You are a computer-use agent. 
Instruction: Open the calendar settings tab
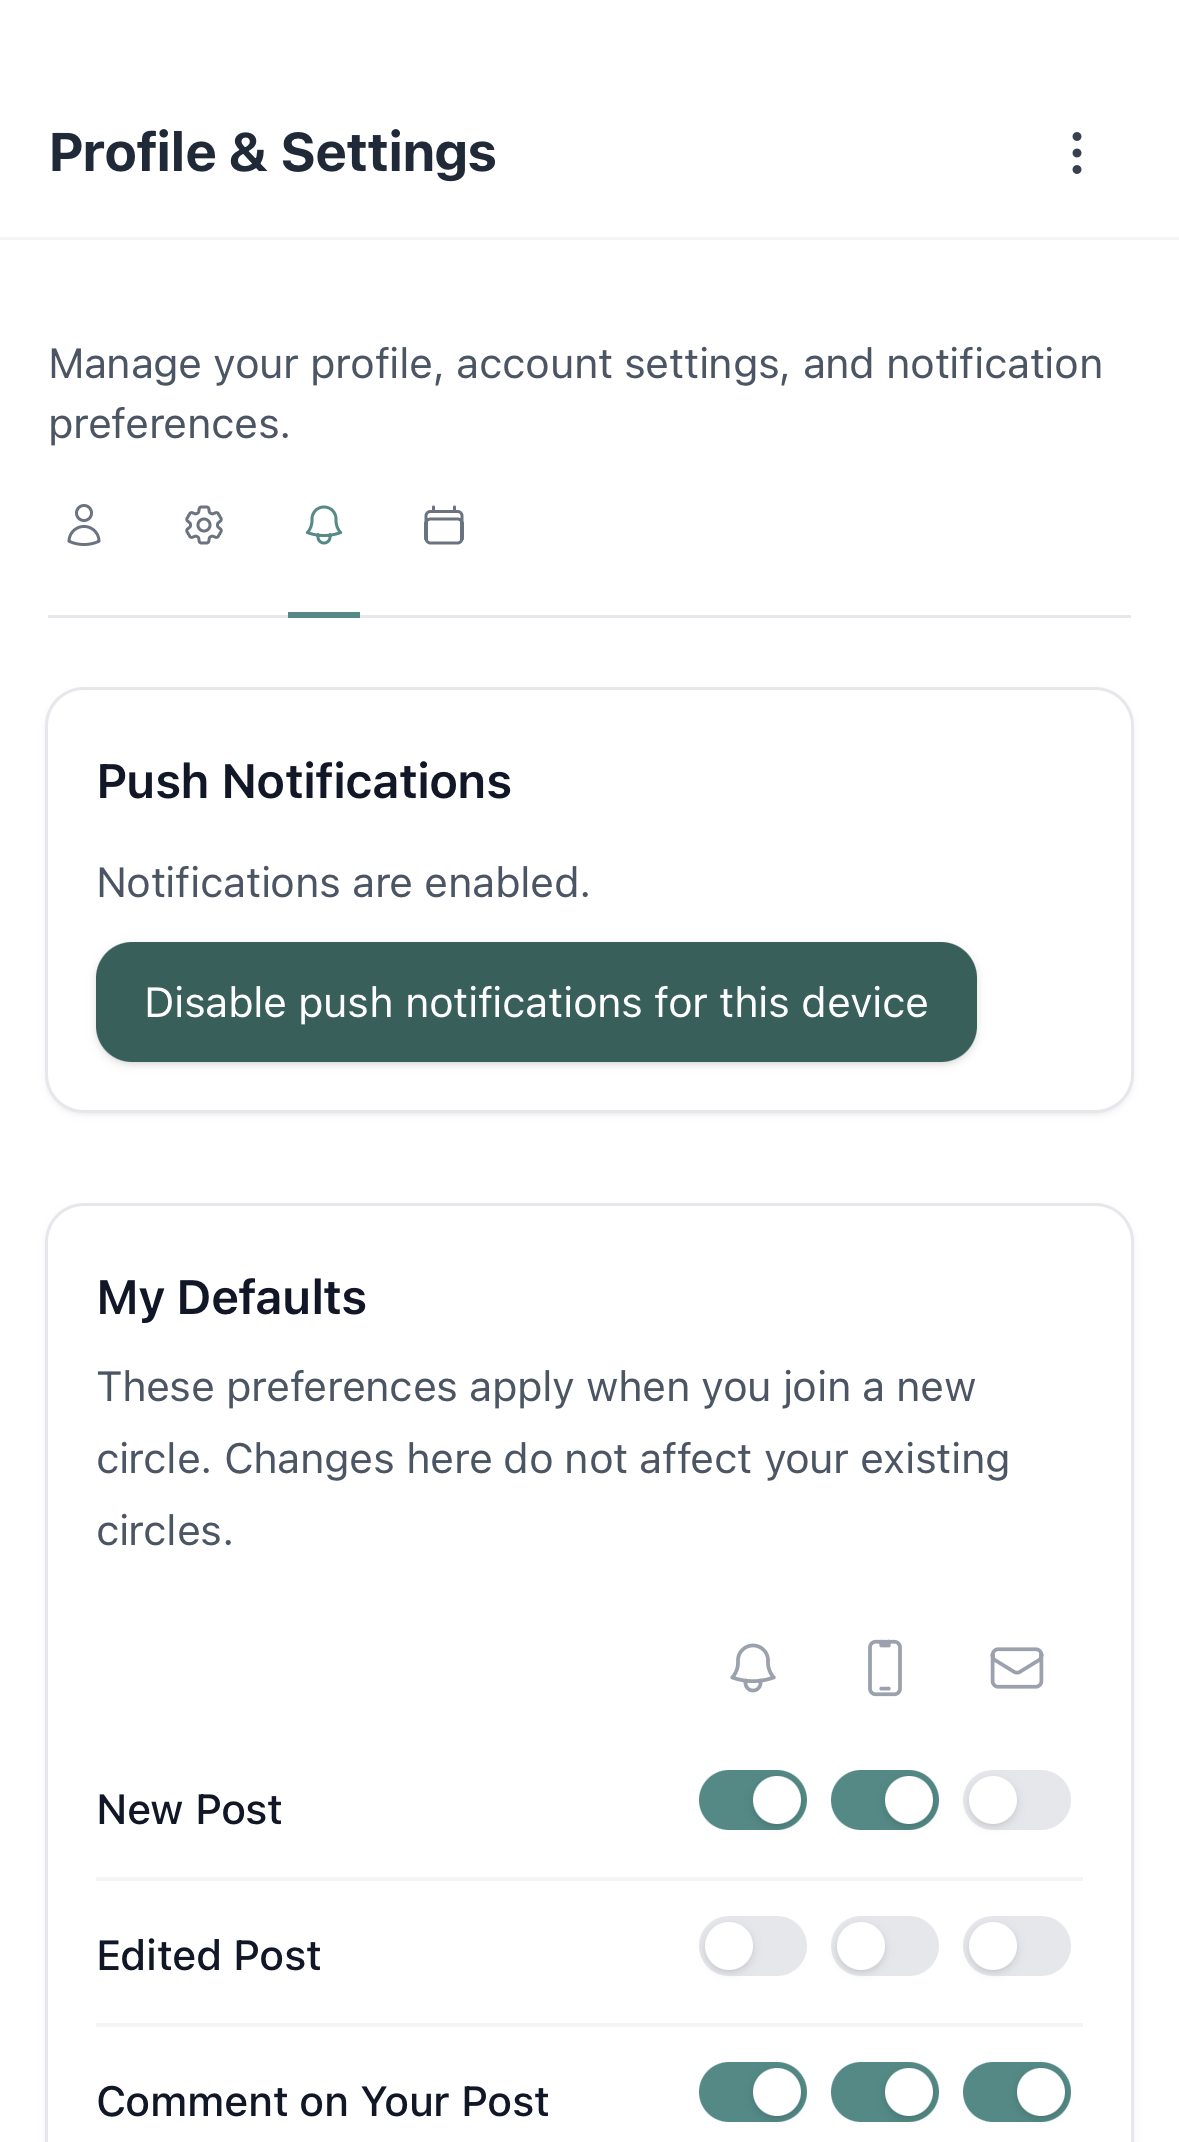(x=444, y=525)
